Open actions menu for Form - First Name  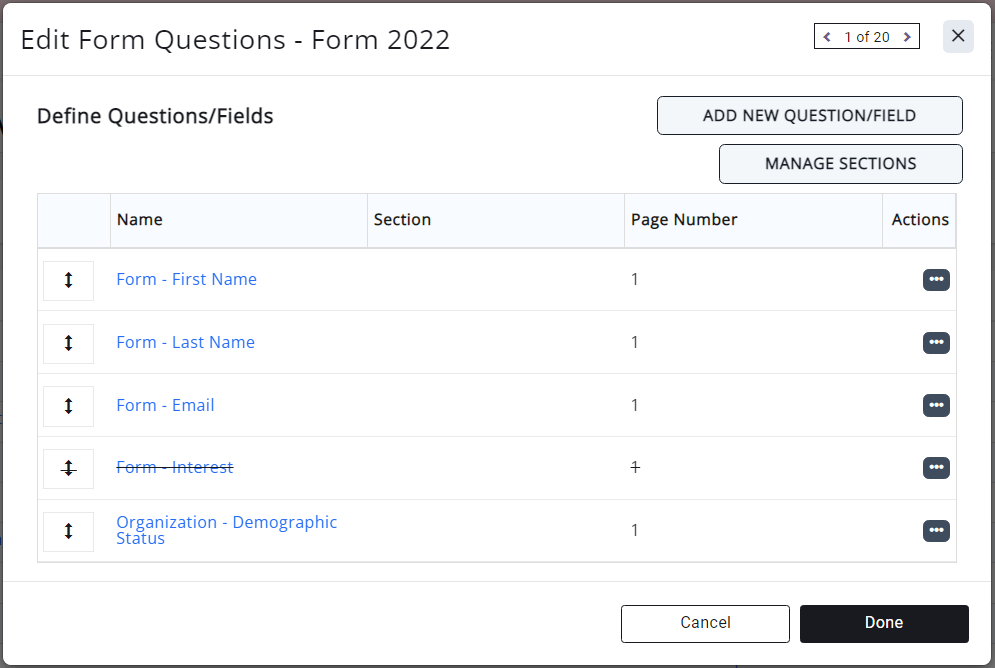(936, 280)
